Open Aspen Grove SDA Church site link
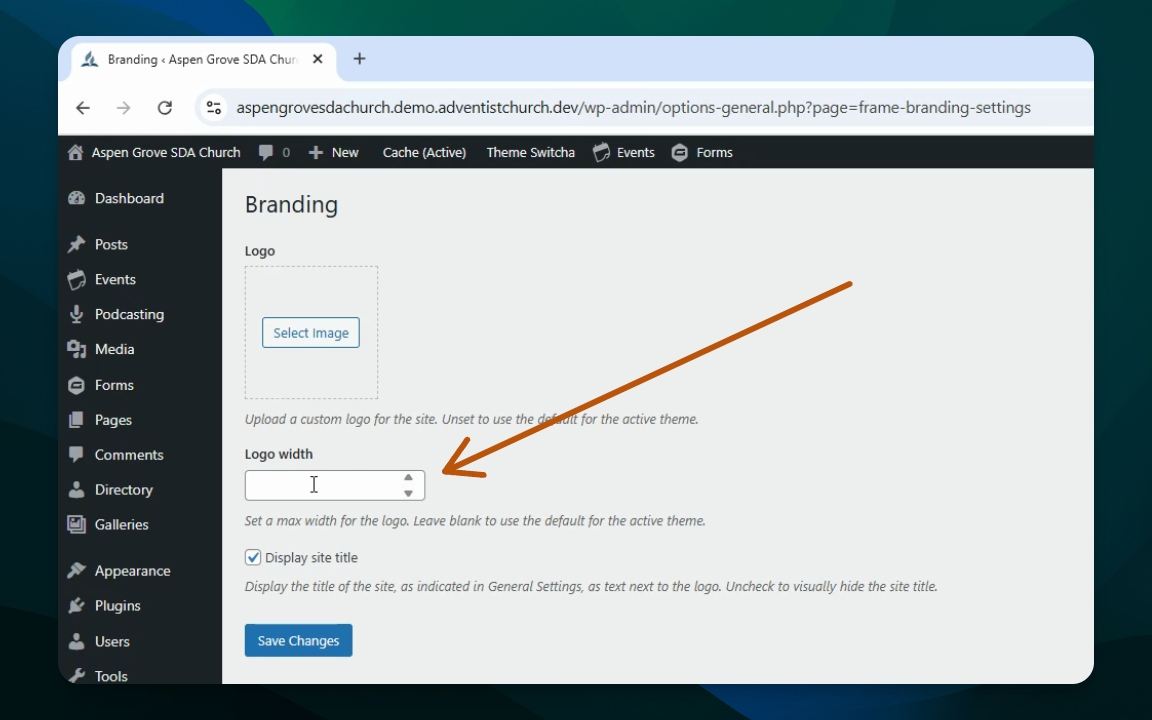This screenshot has height=720, width=1152. click(x=166, y=152)
